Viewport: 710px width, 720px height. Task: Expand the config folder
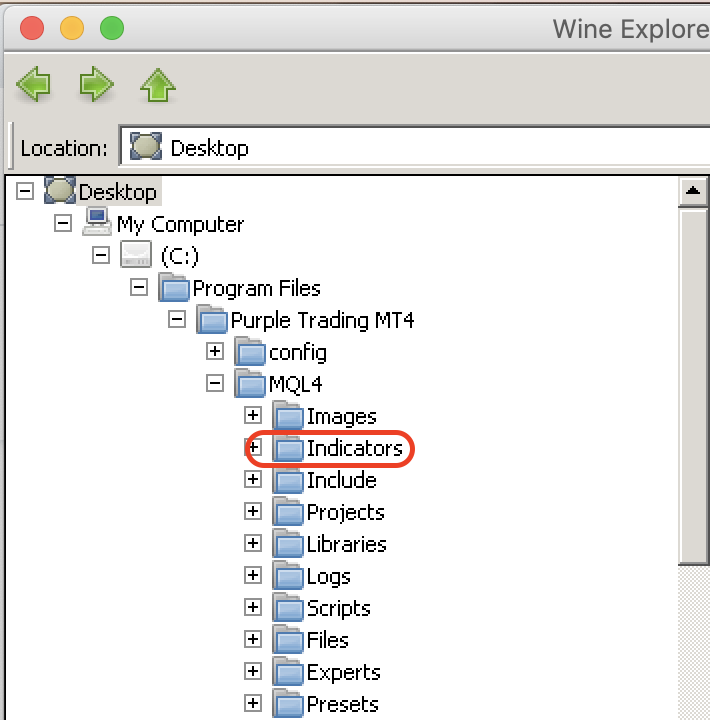pos(215,351)
